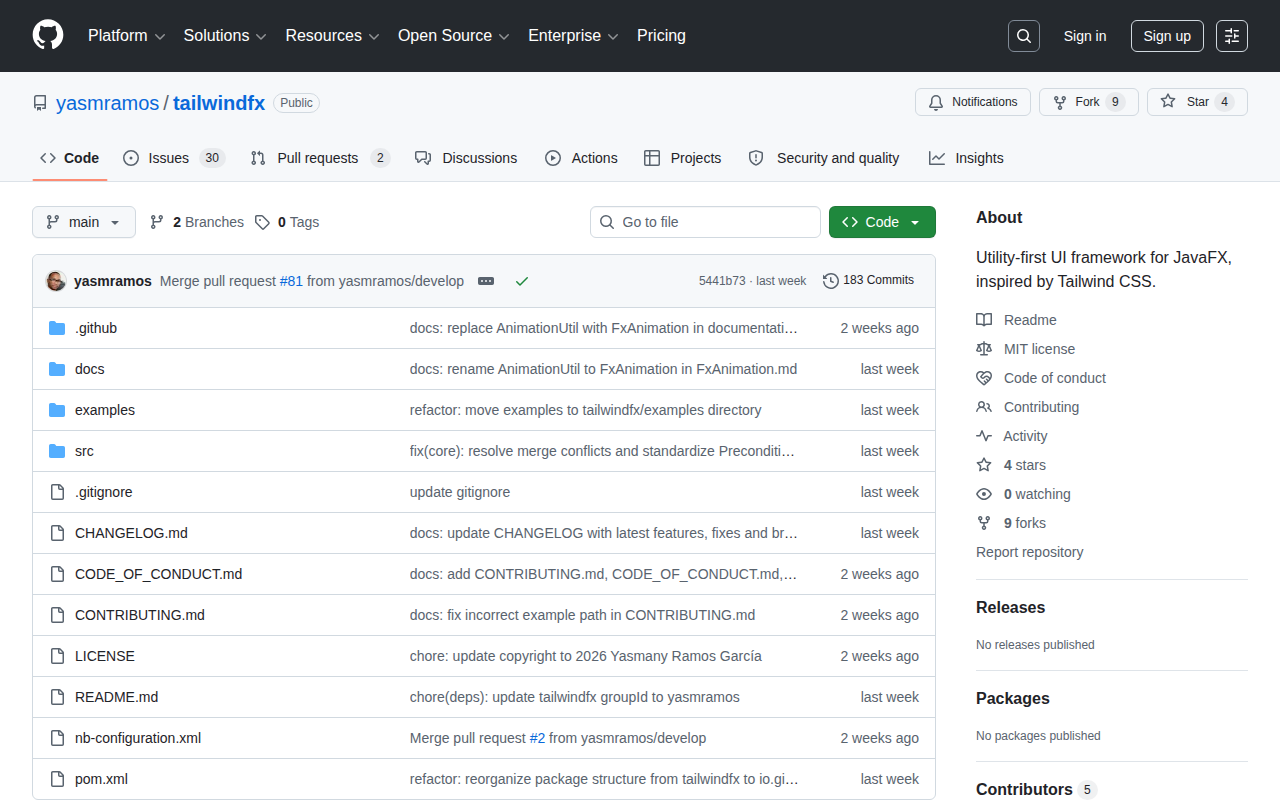This screenshot has height=800, width=1280.
Task: Open the Projects tab
Action: point(683,158)
